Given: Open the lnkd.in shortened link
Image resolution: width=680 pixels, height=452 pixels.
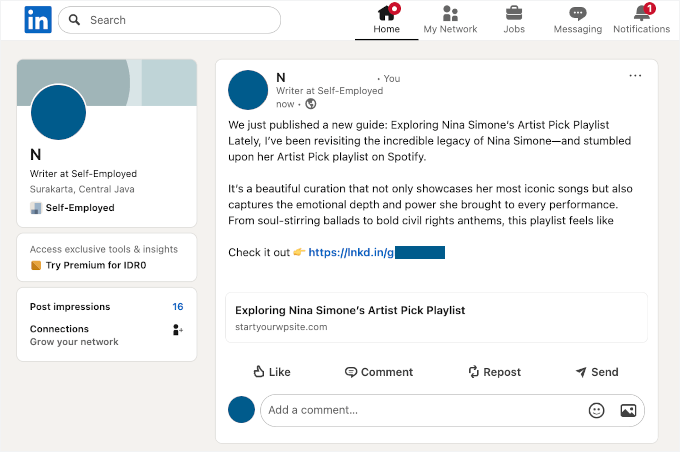Looking at the screenshot, I should coord(376,253).
